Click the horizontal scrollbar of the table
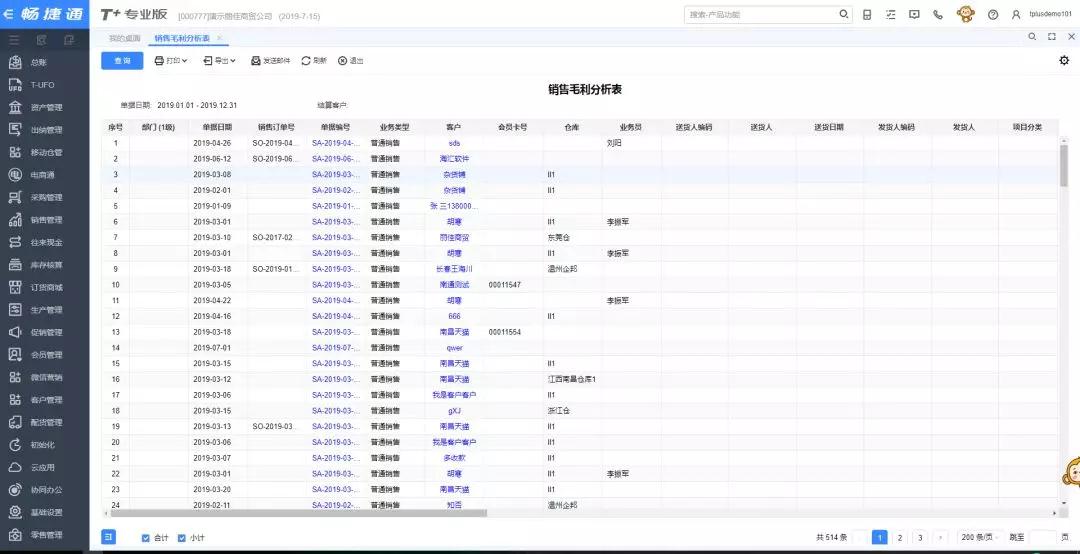 298,513
